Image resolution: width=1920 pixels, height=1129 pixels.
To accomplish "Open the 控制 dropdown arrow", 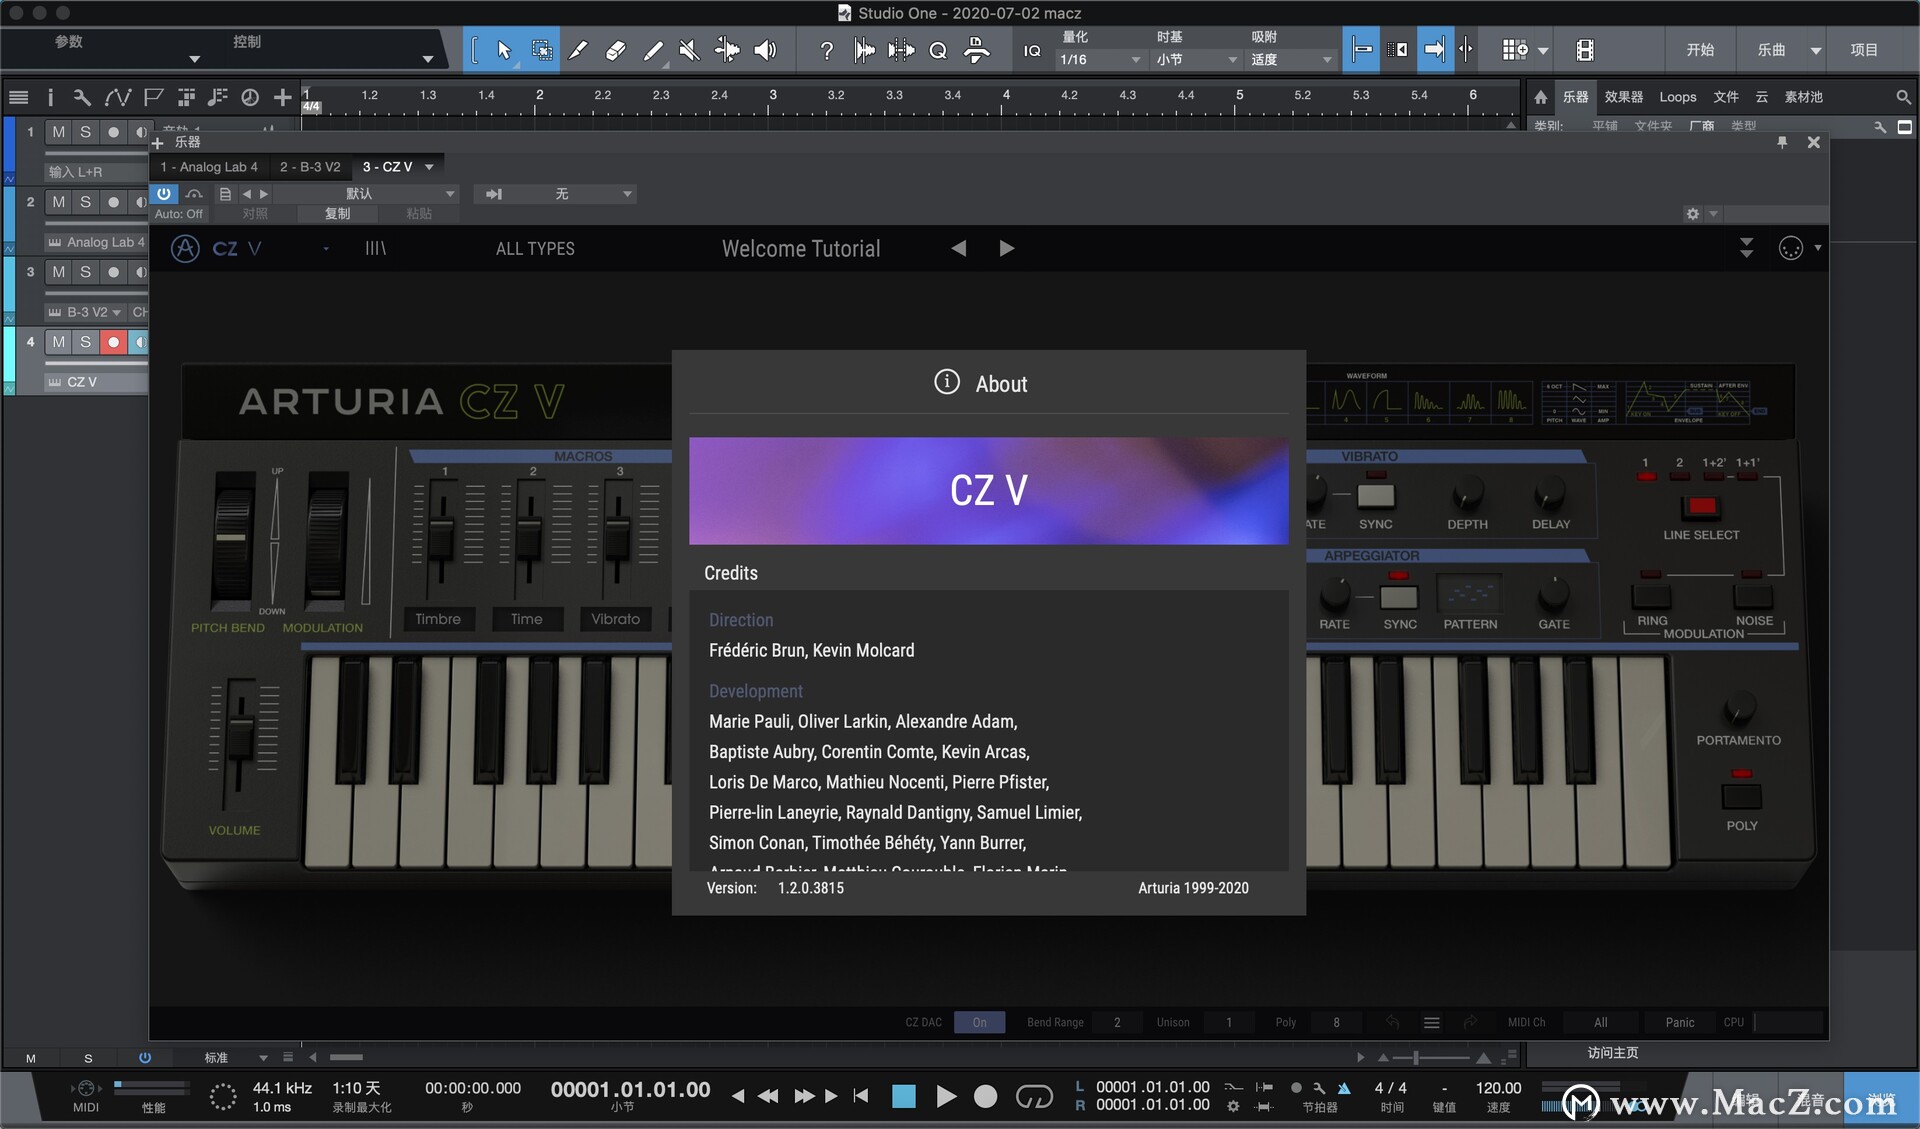I will pyautogui.click(x=428, y=59).
